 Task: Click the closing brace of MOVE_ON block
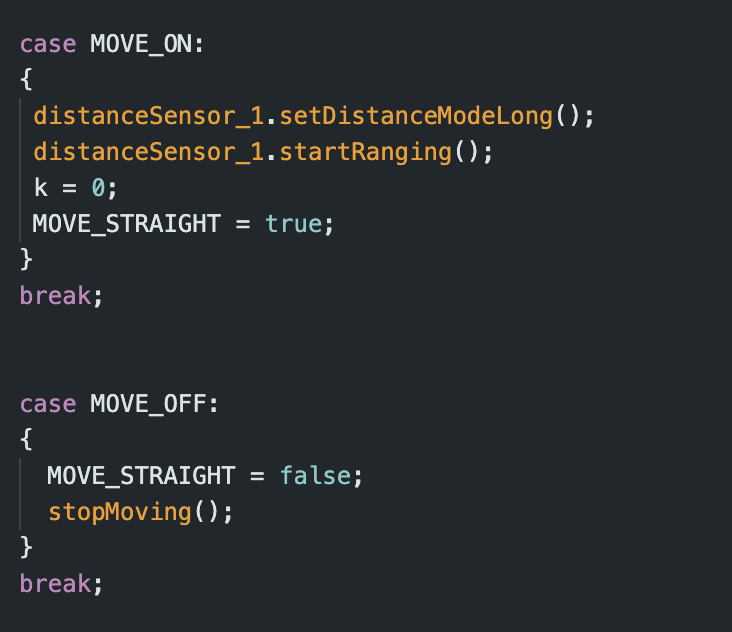(26, 259)
